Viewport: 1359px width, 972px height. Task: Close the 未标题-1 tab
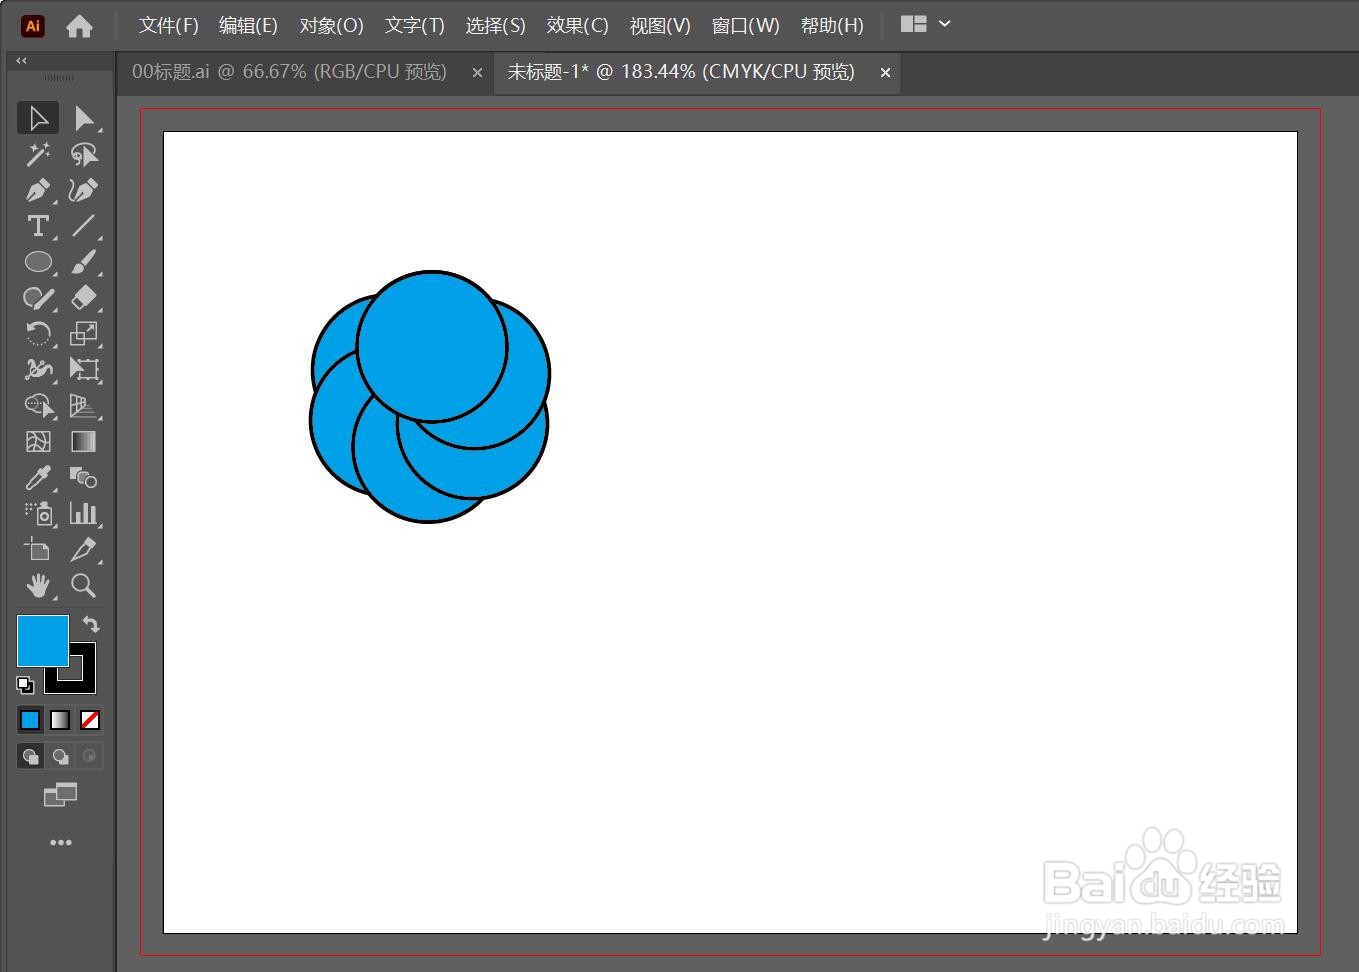(885, 72)
